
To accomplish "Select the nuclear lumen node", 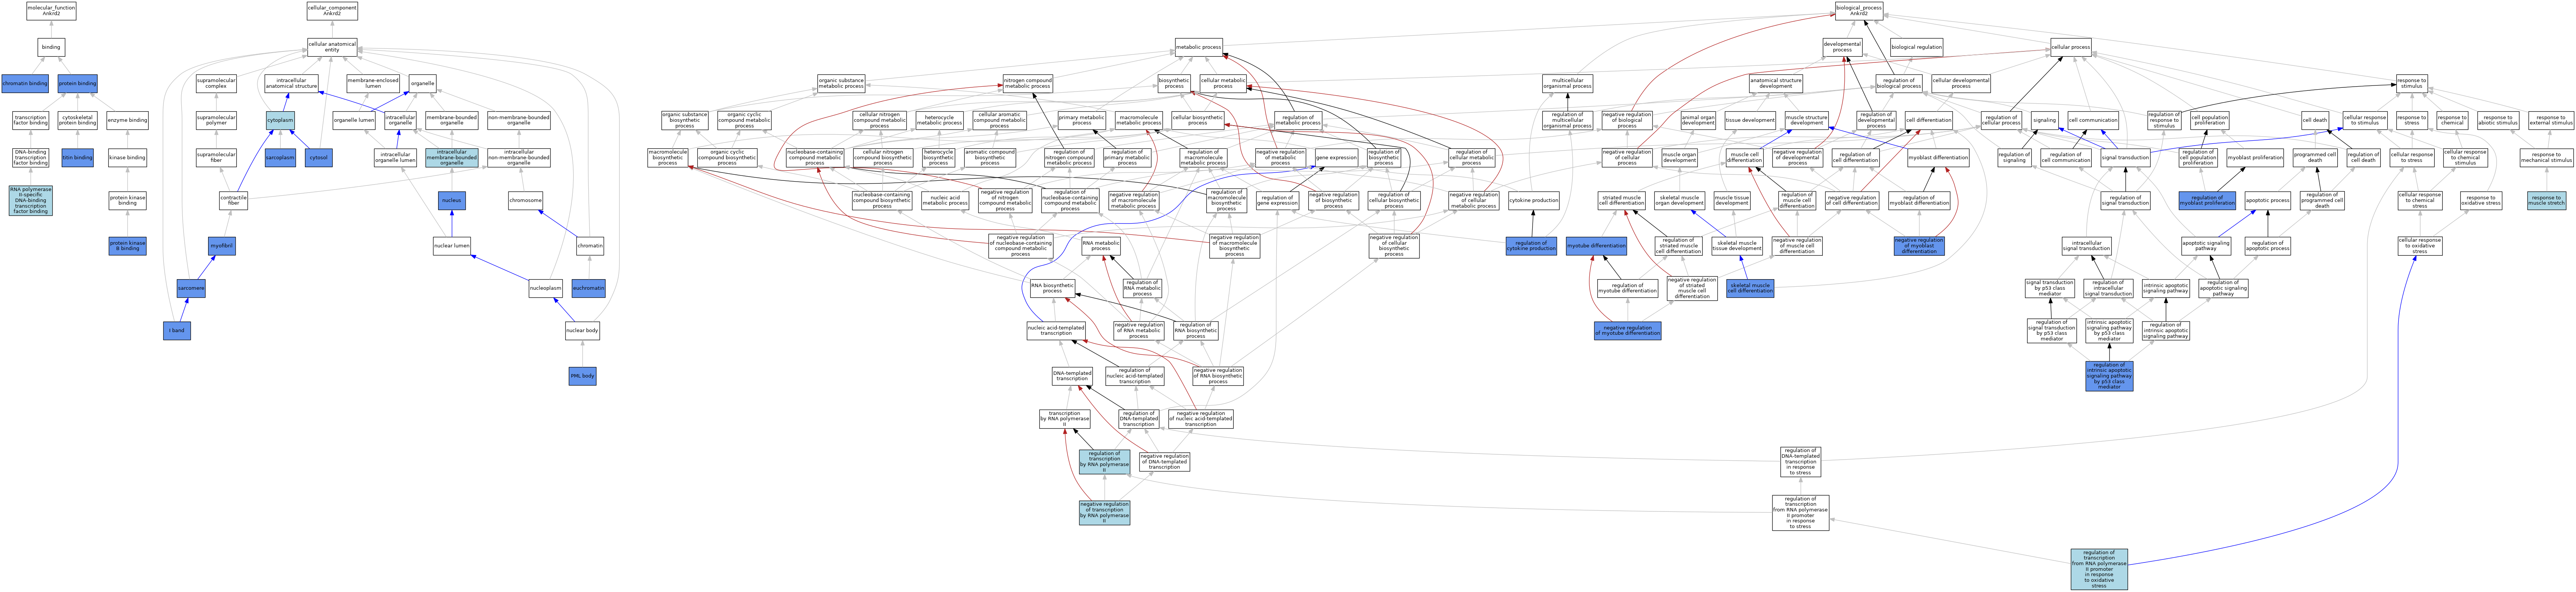I will 452,245.
